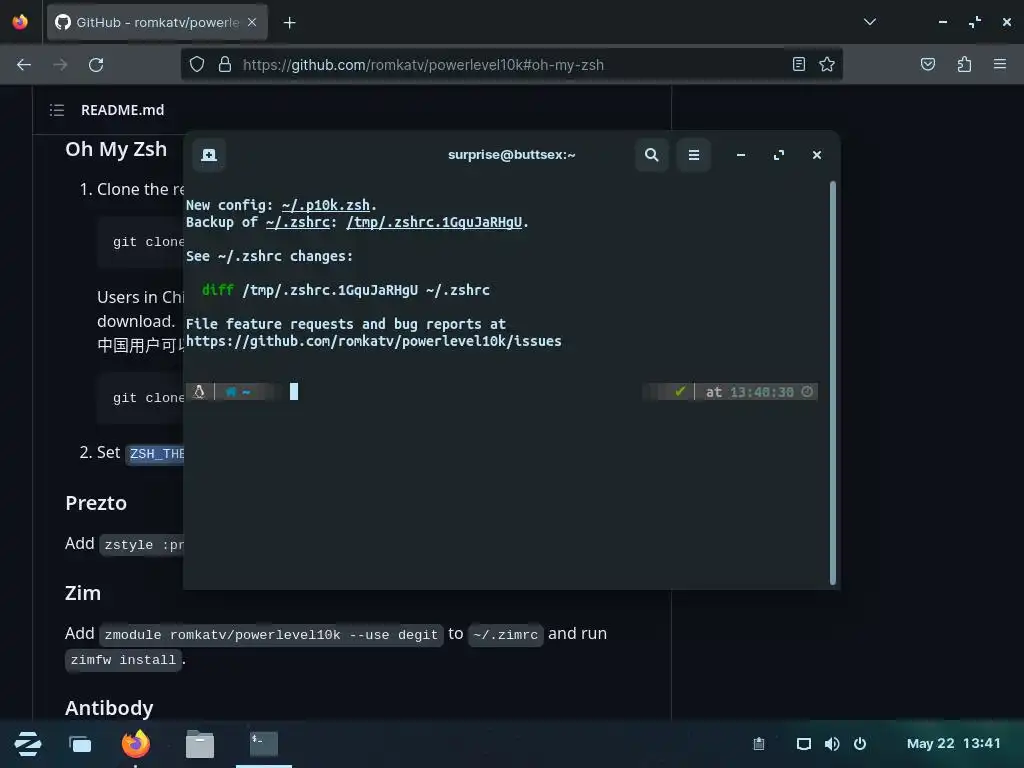Show the workspaces activities overview
Viewport: 1024px width, 768px height.
pyautogui.click(x=80, y=744)
